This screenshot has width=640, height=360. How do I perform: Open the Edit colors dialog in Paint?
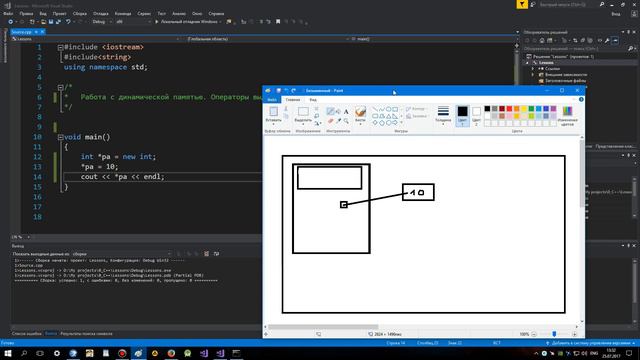click(567, 115)
